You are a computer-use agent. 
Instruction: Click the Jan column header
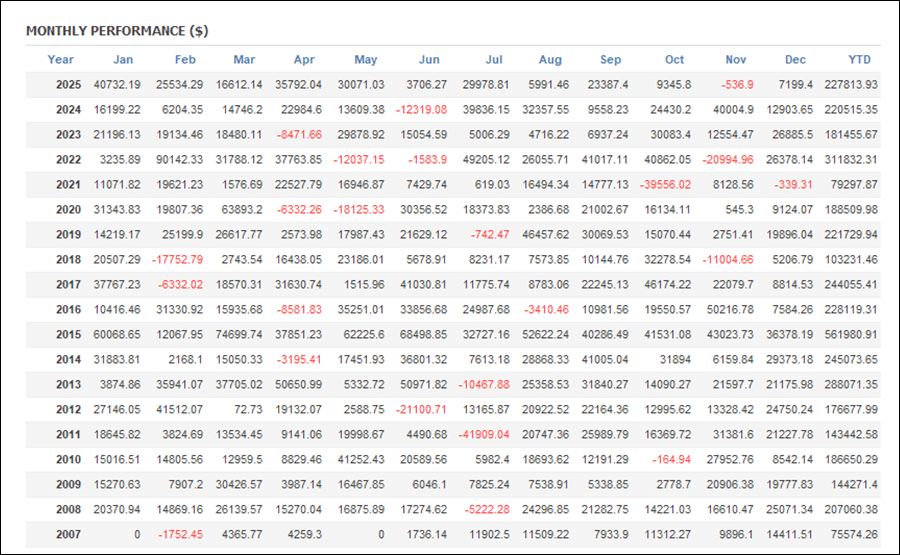coord(123,59)
